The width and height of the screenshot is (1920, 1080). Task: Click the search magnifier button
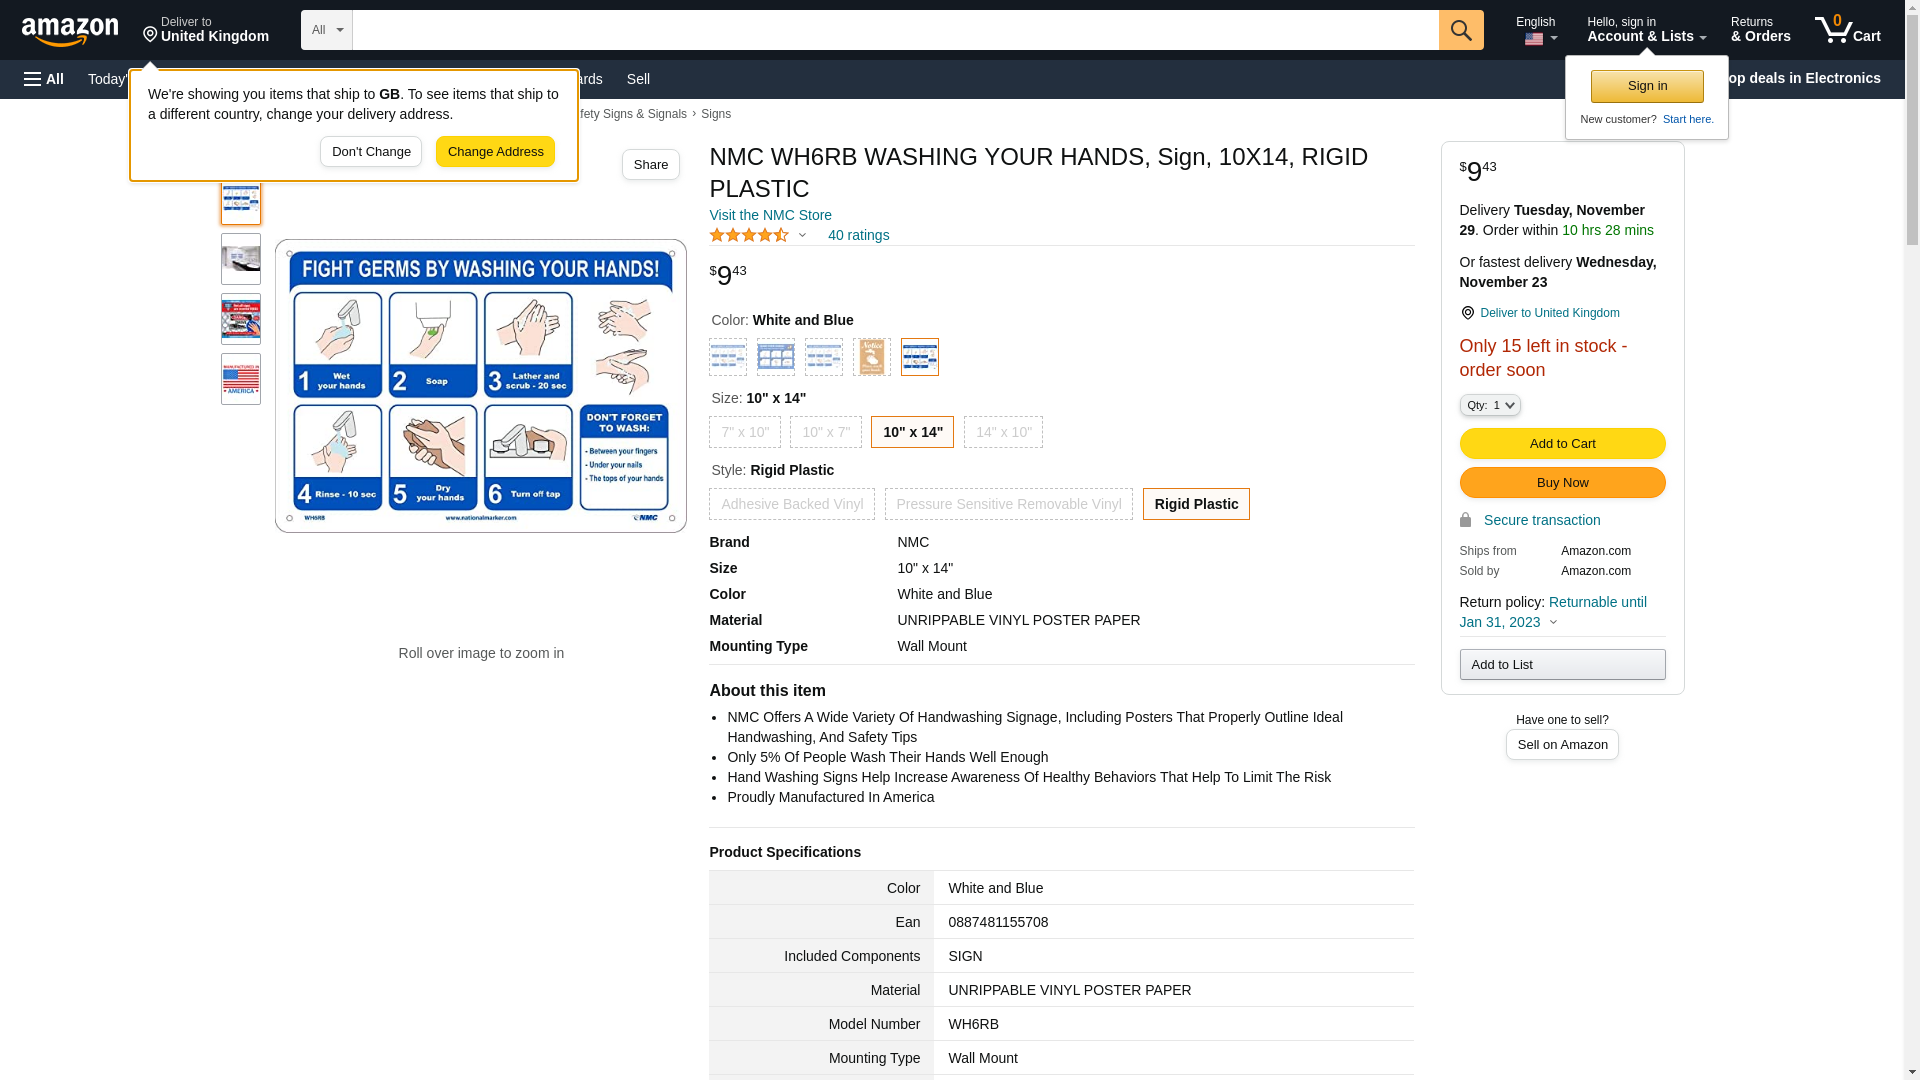point(1461,30)
